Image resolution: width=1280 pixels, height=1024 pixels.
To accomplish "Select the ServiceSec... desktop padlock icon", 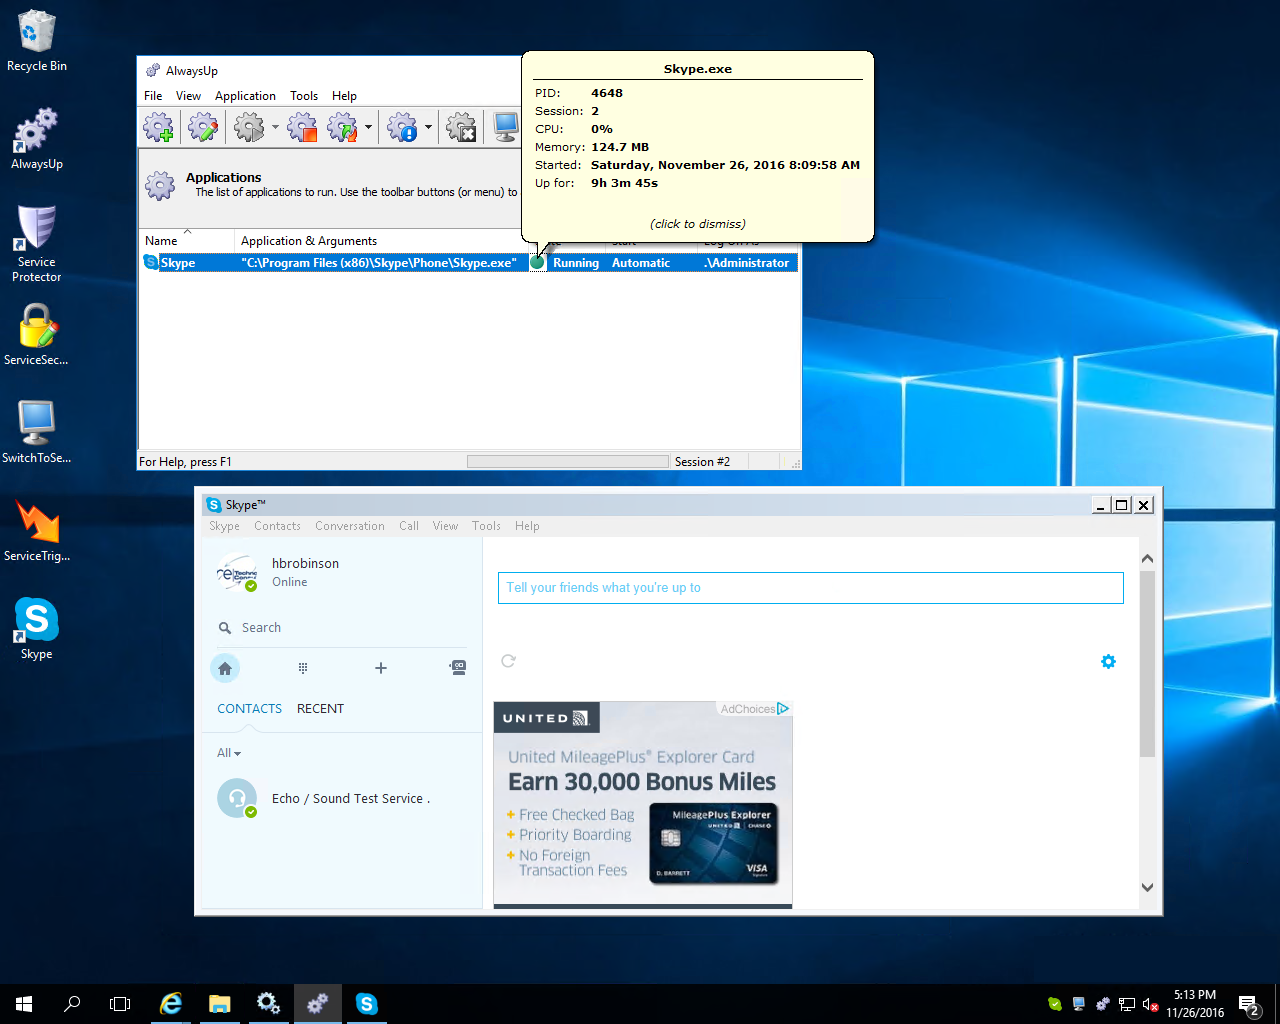I will click(37, 334).
